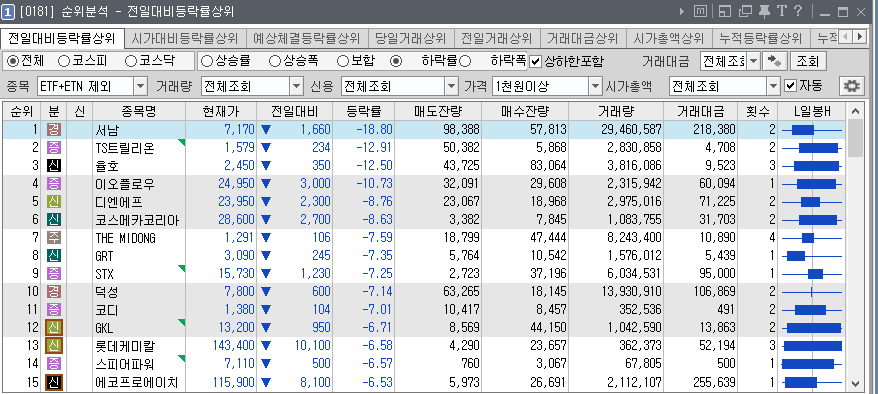Viewport: 878px width, 394px height.
Task: Sort by 매수잔량 column header
Action: pyautogui.click(x=525, y=111)
